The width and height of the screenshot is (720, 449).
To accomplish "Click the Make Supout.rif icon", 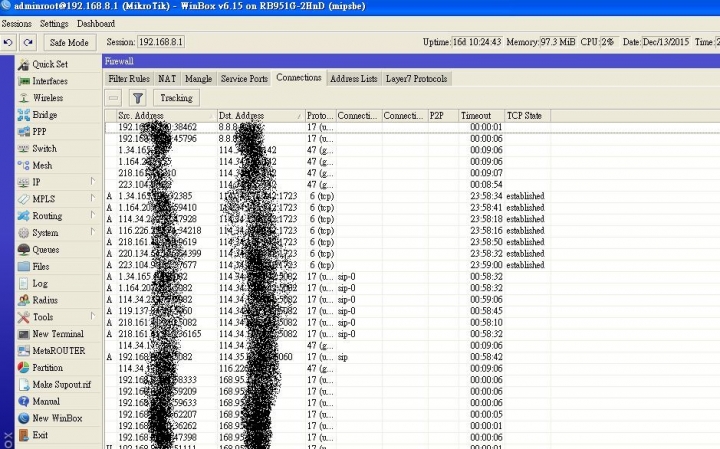I will [x=23, y=384].
